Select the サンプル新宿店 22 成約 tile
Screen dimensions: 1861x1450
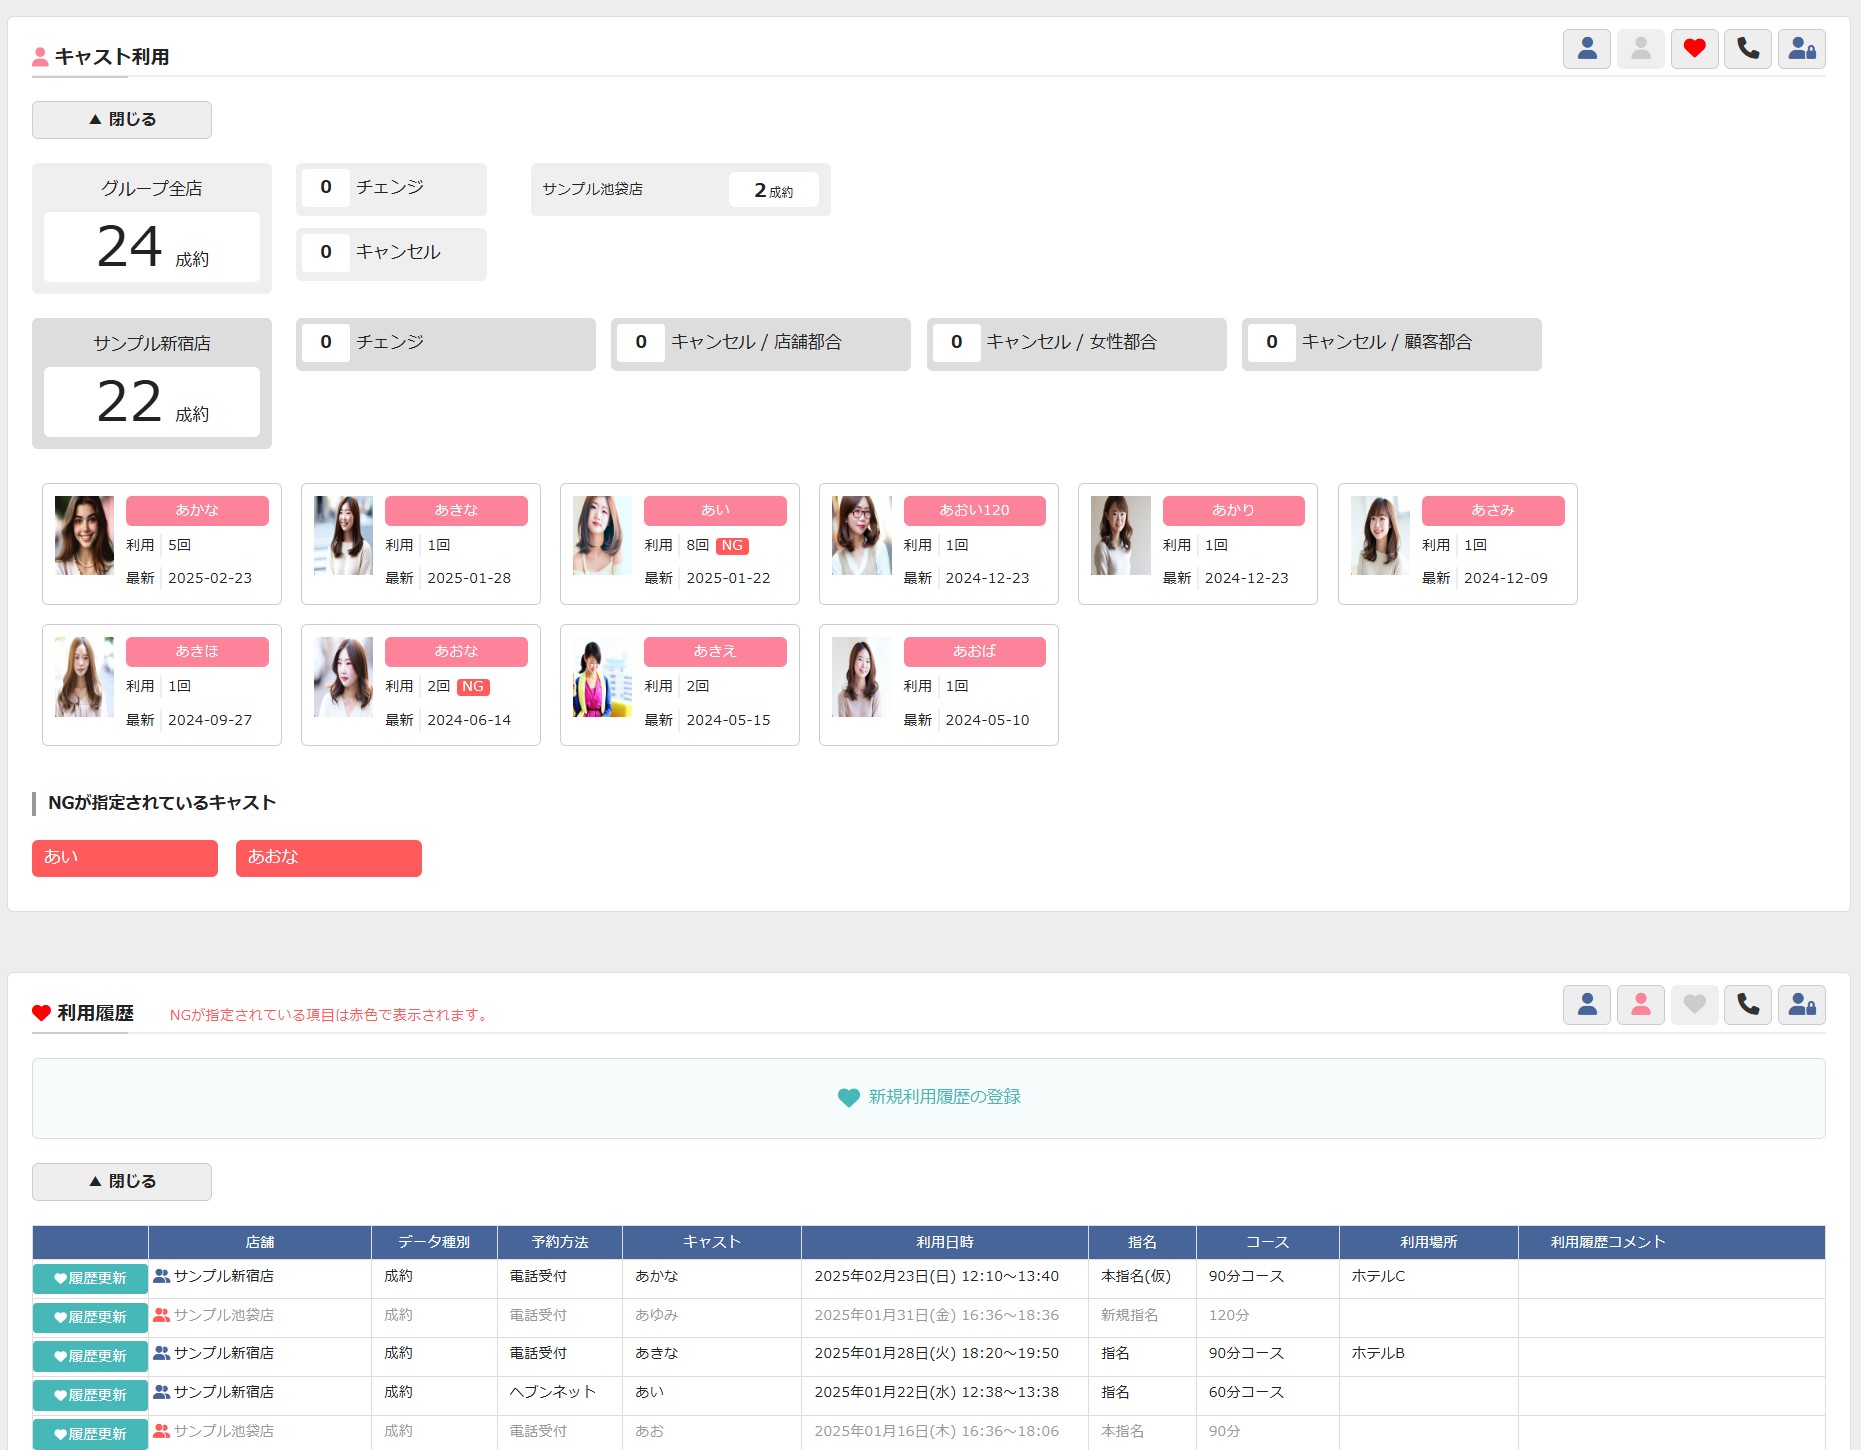tap(152, 383)
